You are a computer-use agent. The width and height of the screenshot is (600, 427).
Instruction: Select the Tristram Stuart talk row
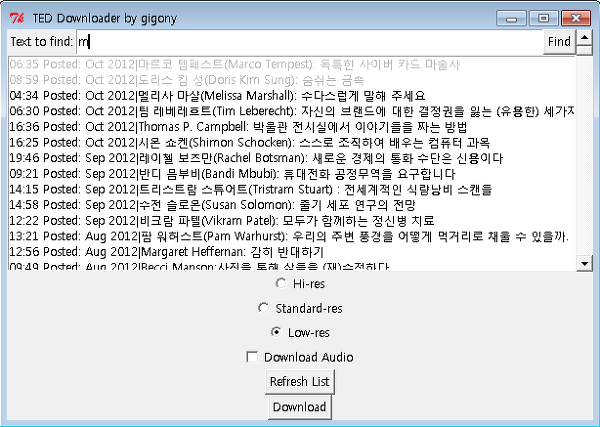pyautogui.click(x=292, y=190)
